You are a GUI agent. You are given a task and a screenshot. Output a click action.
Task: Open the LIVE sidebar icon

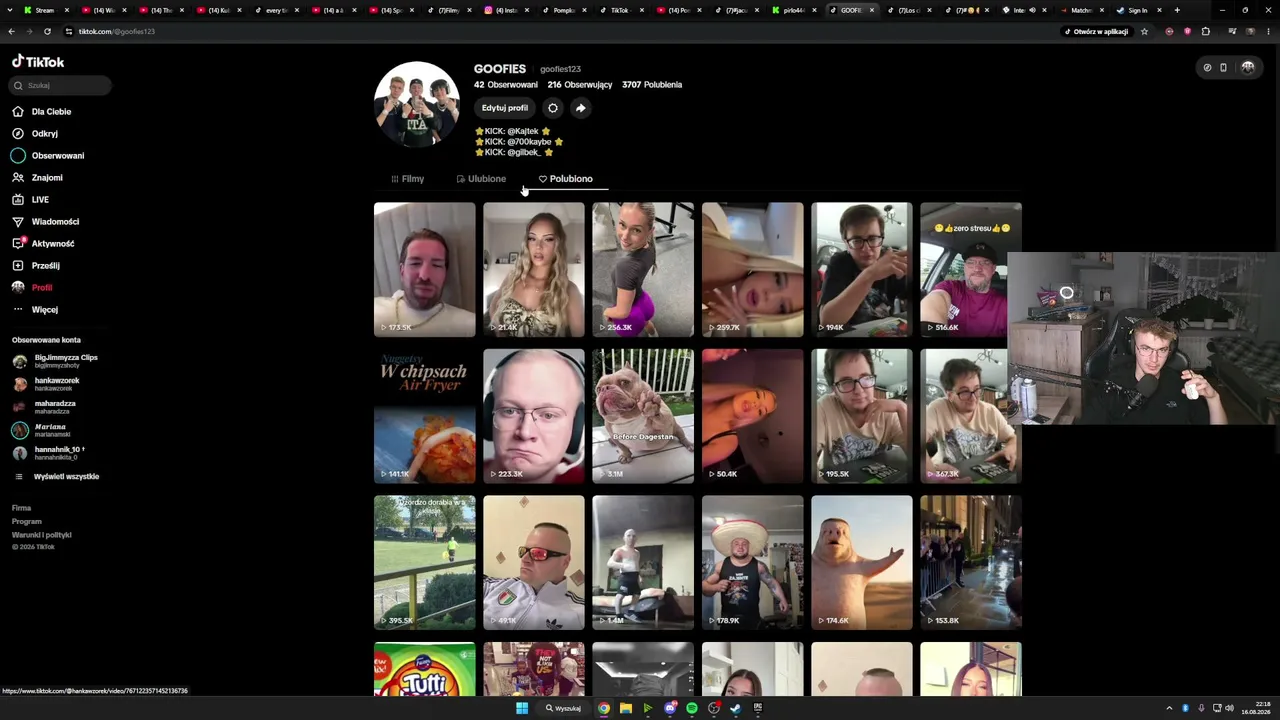(x=18, y=200)
